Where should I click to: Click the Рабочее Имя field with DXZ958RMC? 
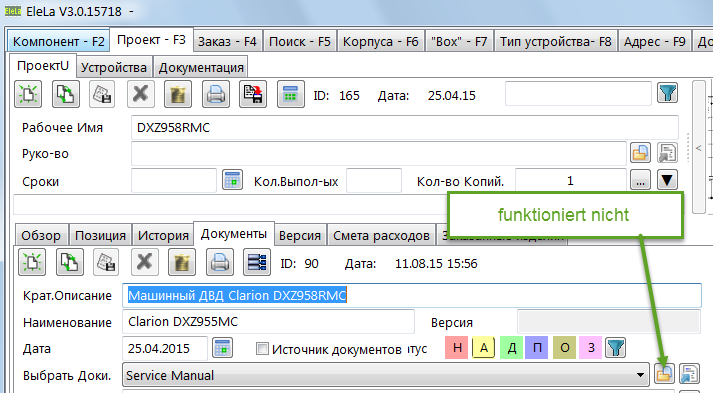click(x=405, y=127)
